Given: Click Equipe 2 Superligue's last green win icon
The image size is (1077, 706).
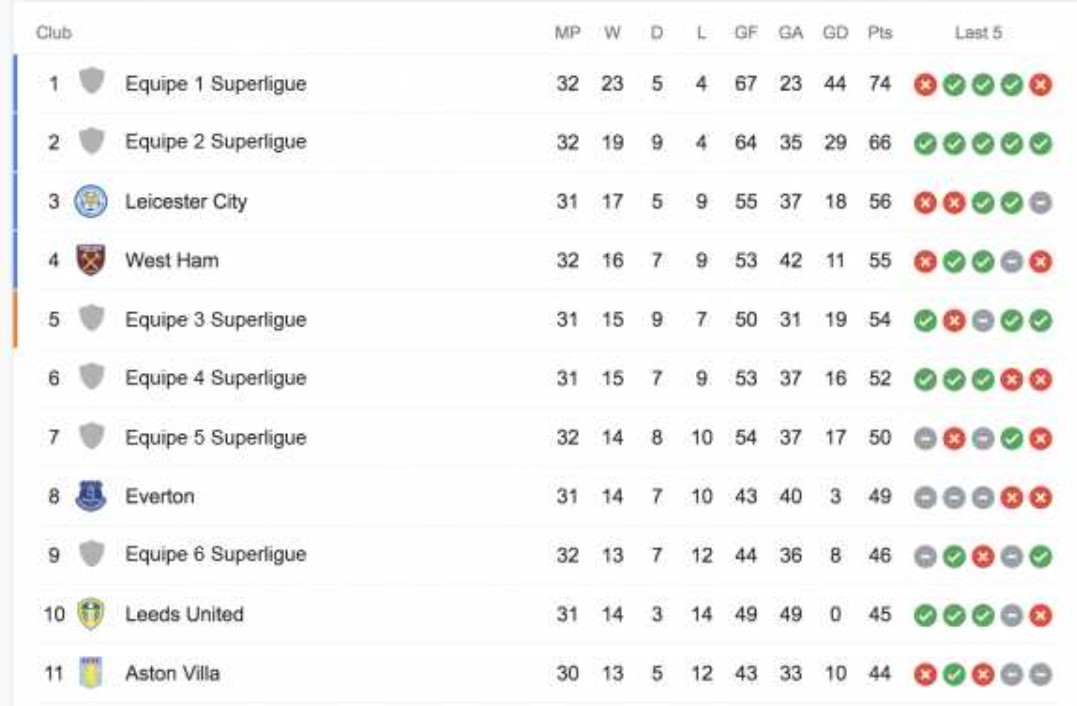Looking at the screenshot, I should (1041, 144).
